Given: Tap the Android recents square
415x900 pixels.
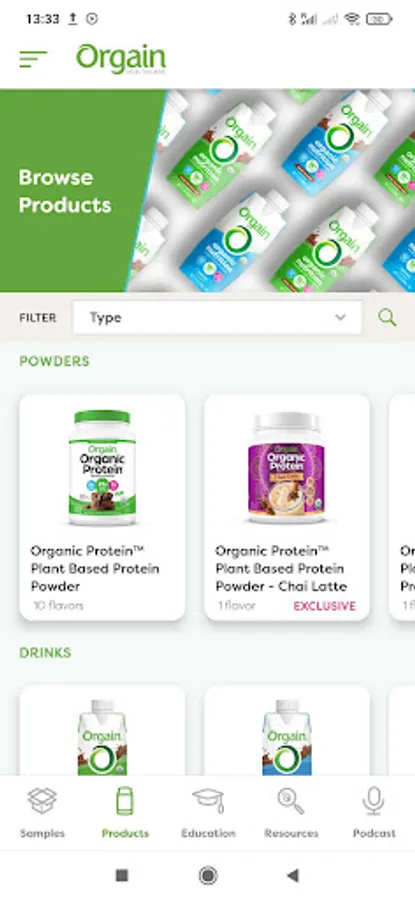Looking at the screenshot, I should 122,875.
